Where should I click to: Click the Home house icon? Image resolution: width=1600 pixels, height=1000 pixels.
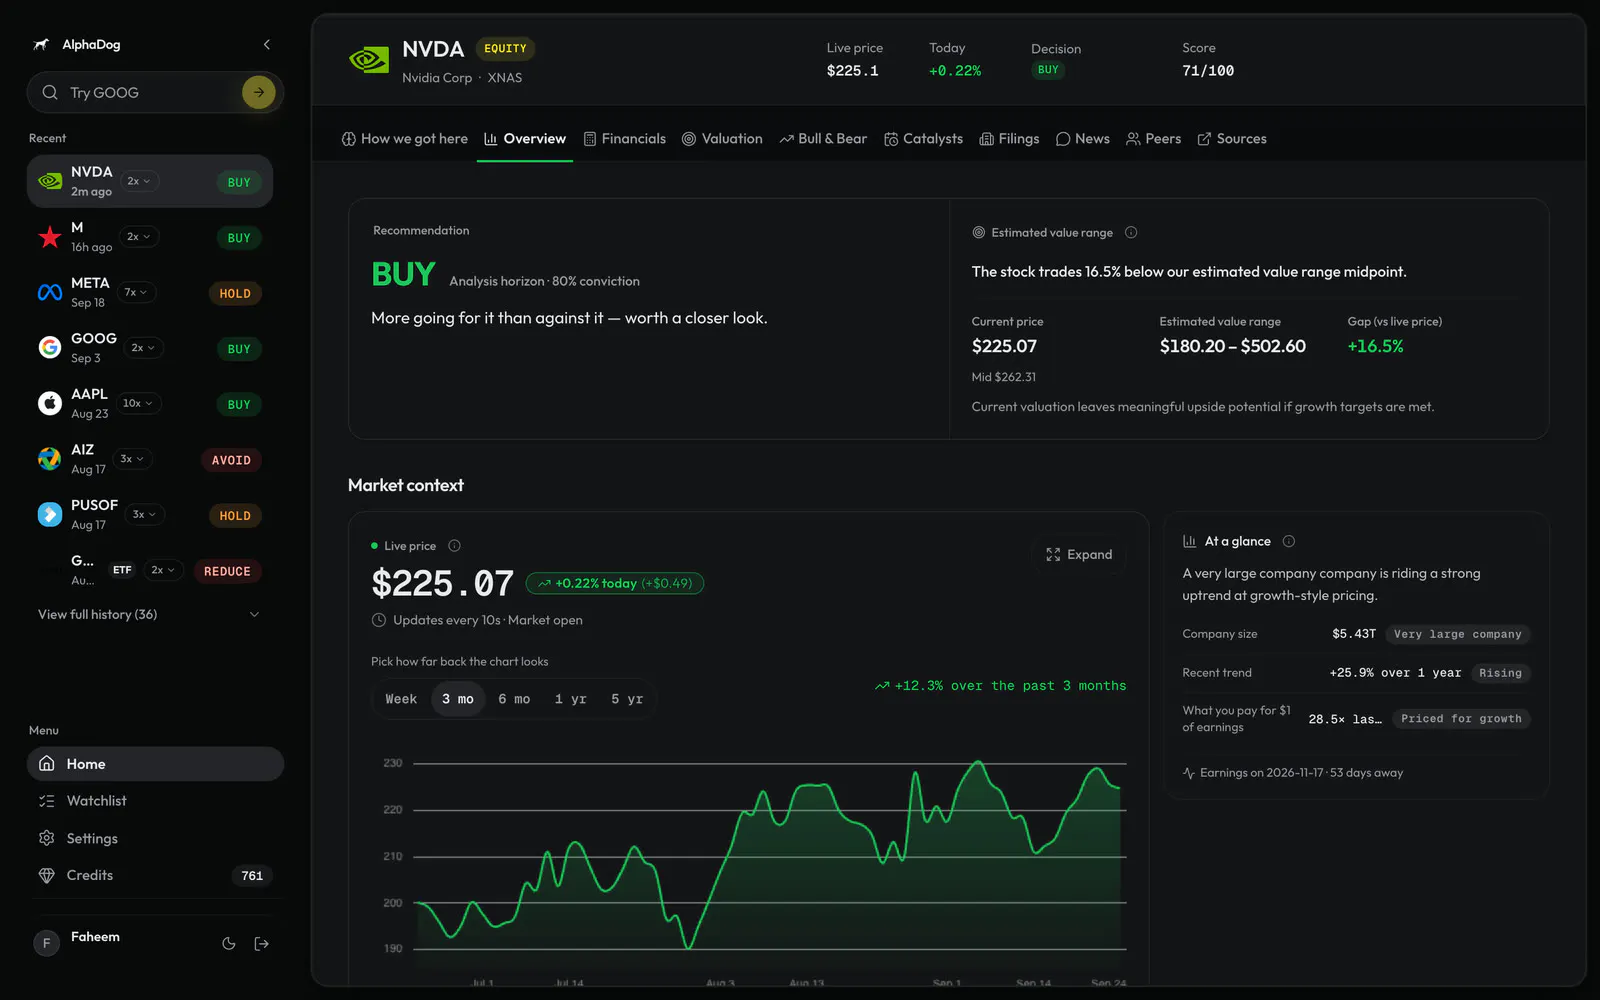click(x=46, y=764)
